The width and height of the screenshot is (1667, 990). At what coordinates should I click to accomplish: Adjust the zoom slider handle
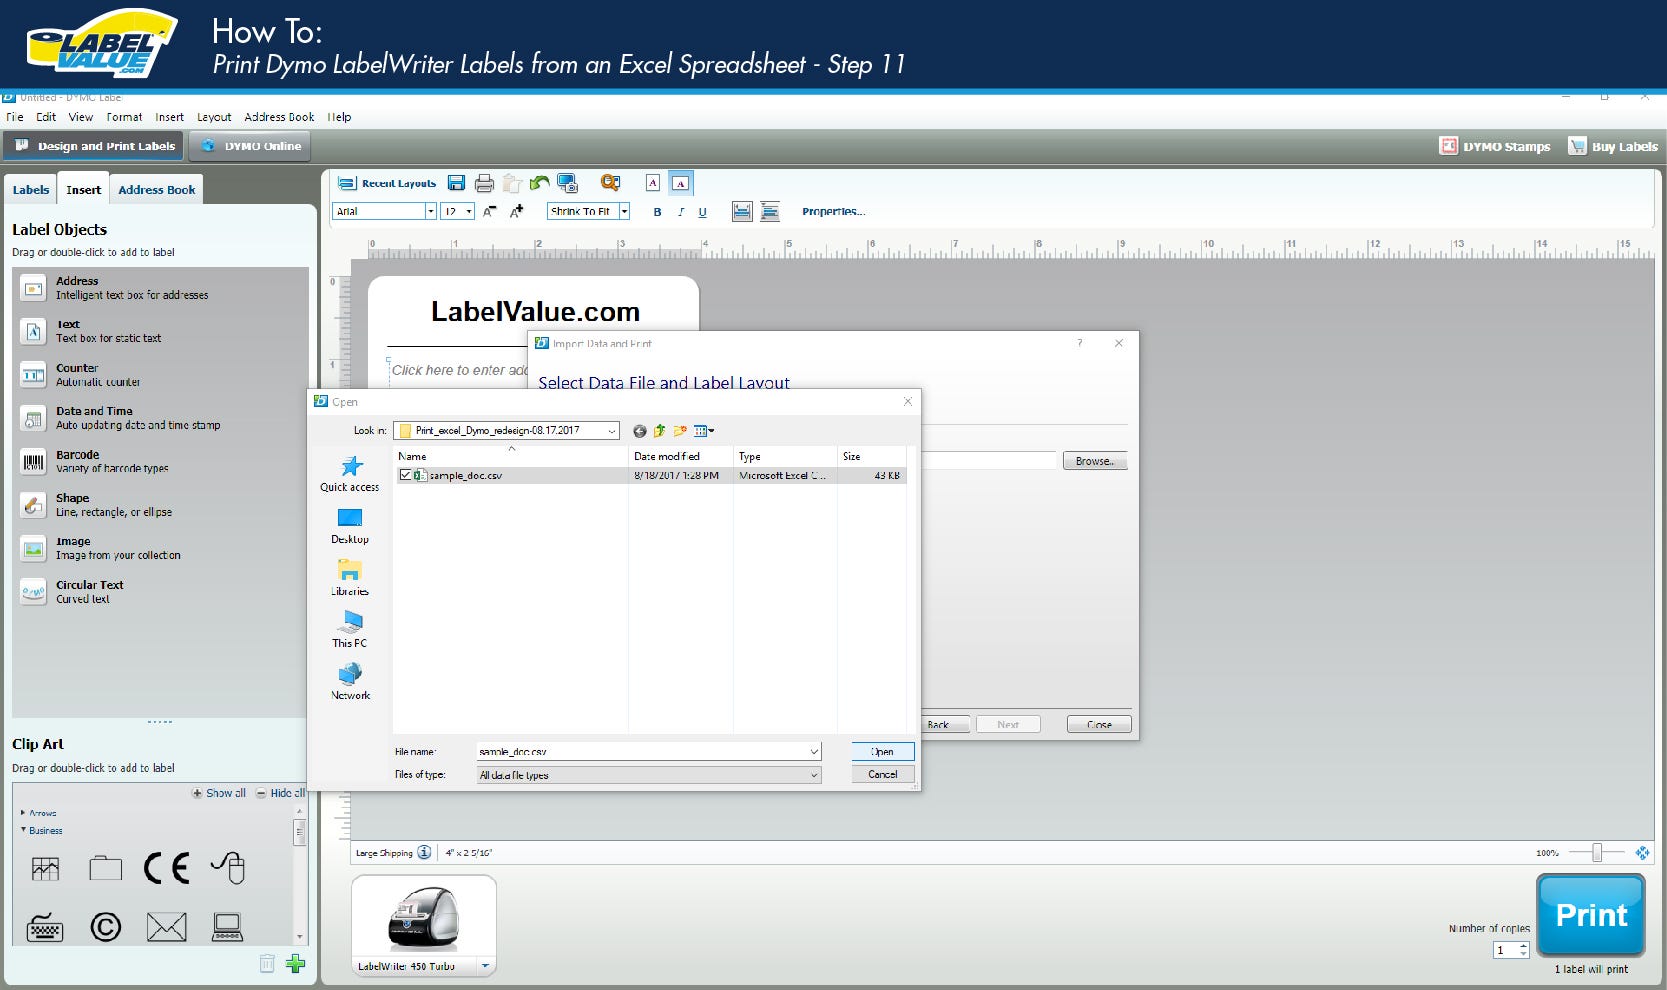[1597, 852]
